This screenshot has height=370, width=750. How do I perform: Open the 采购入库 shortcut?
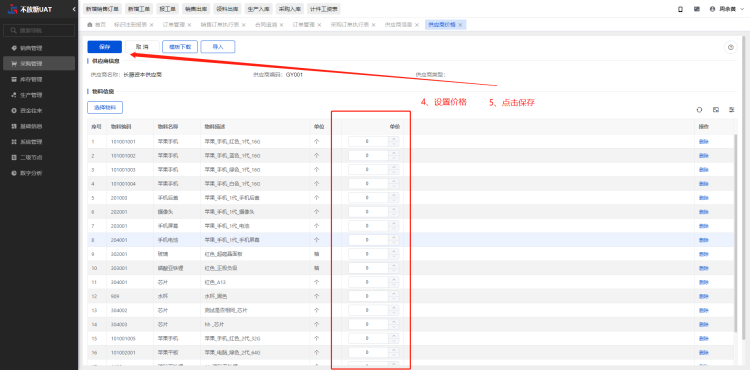click(289, 9)
